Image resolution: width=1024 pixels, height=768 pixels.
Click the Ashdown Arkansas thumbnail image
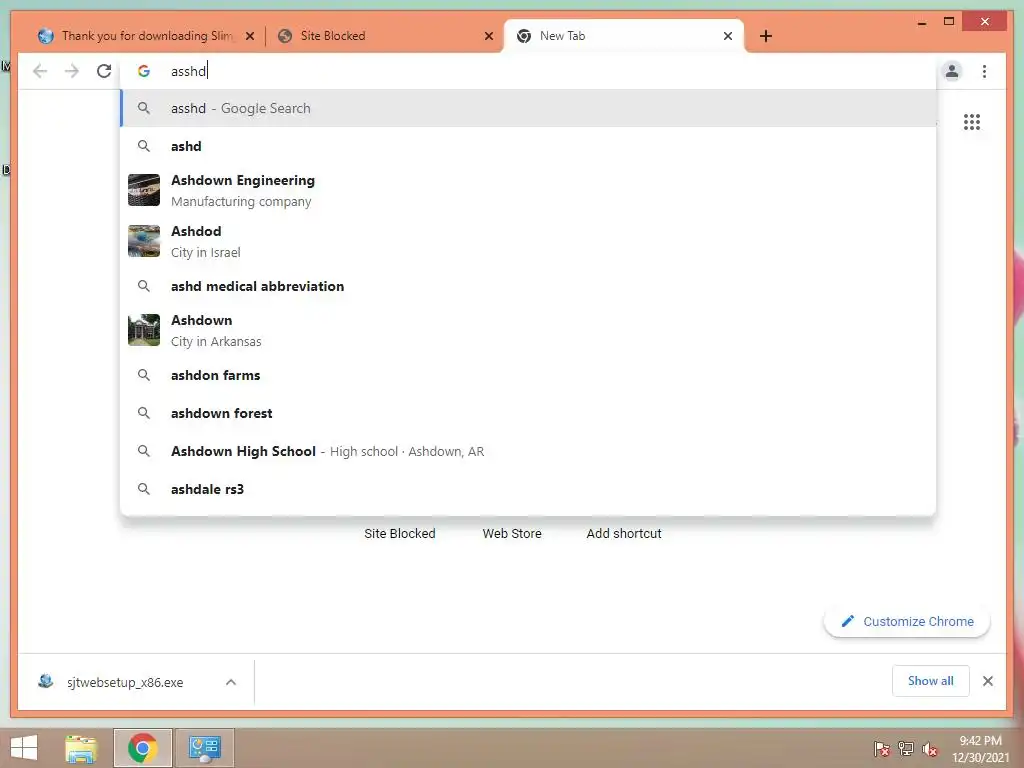click(144, 330)
